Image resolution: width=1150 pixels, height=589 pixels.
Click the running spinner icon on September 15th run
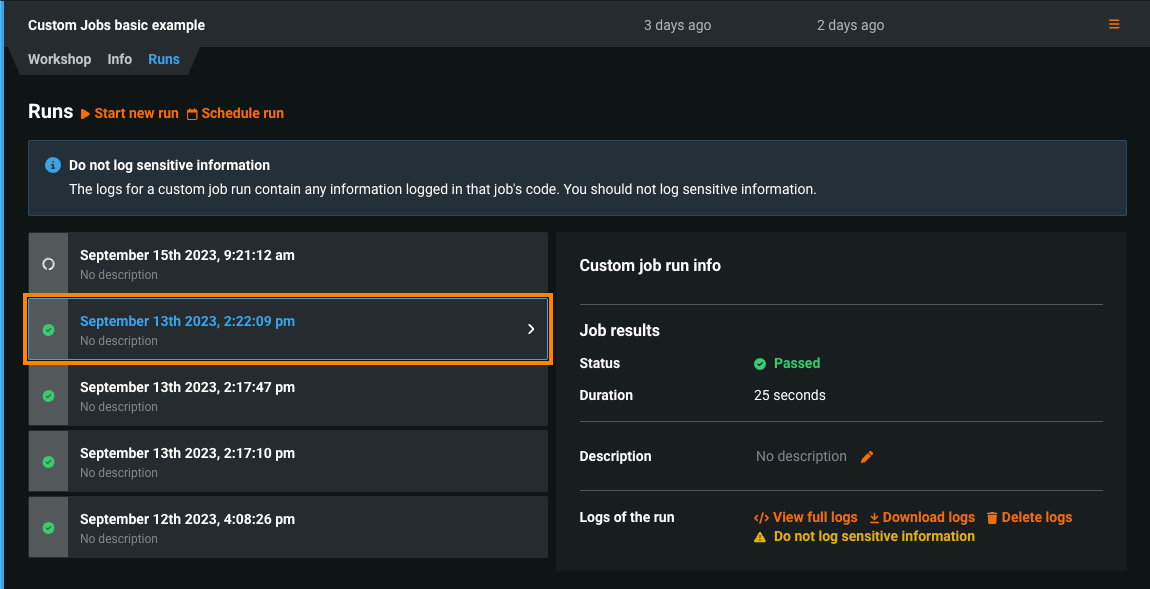pyautogui.click(x=48, y=264)
